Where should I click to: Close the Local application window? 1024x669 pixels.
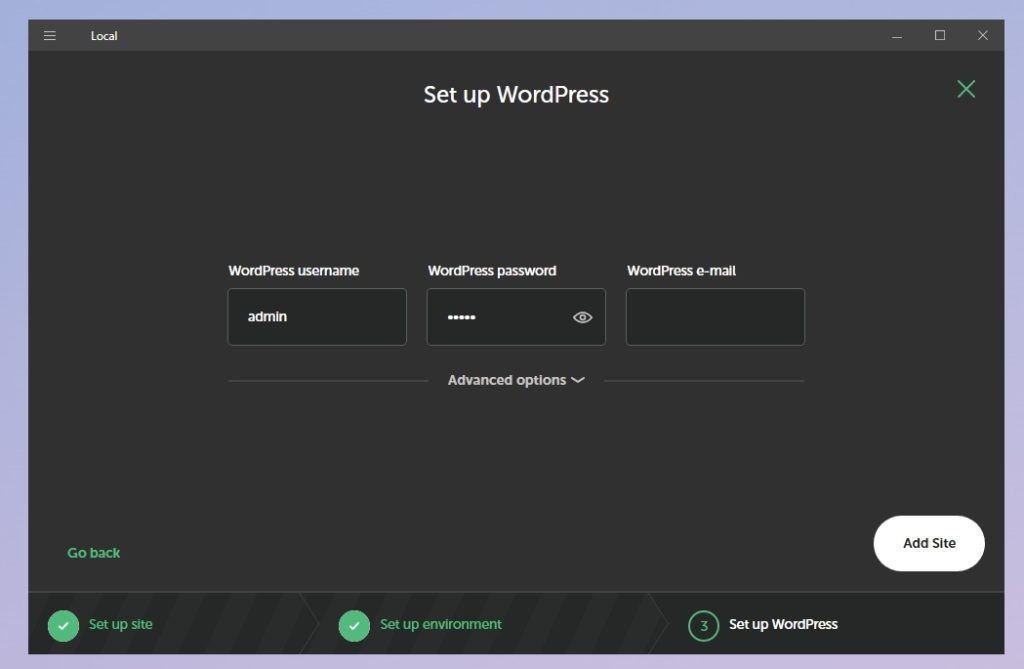pos(982,35)
